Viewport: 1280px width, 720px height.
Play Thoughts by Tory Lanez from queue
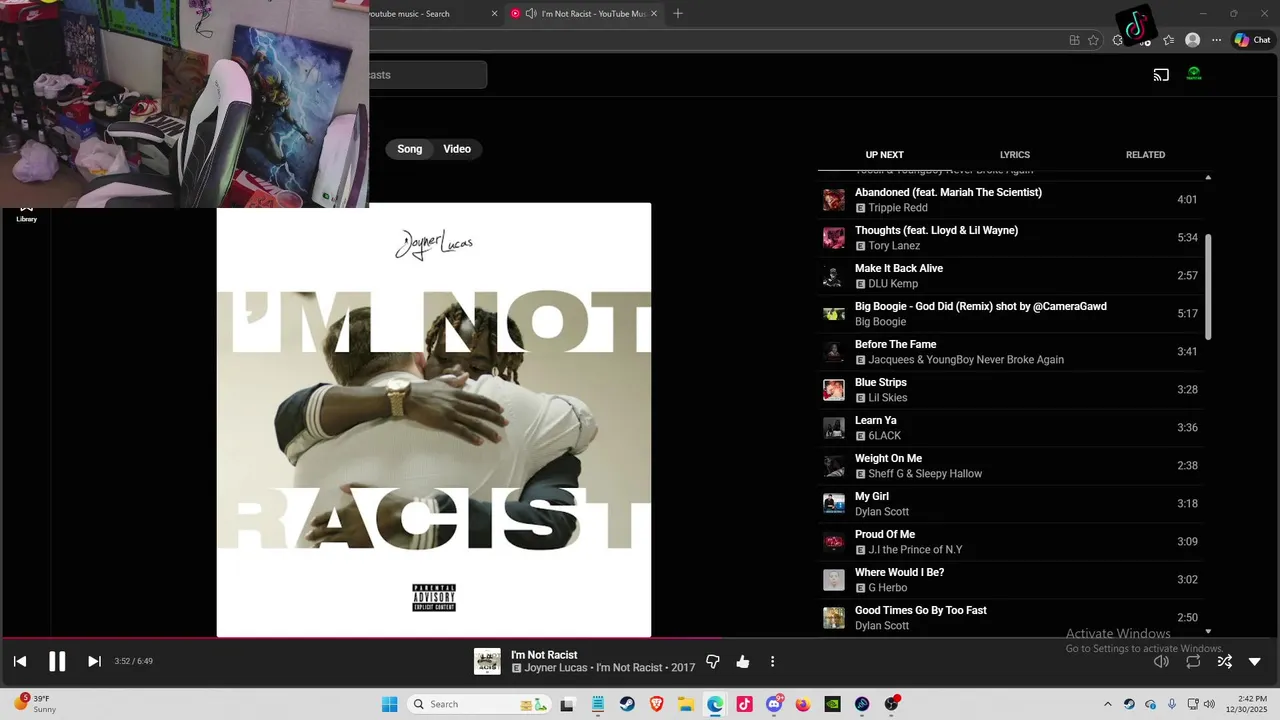pyautogui.click(x=1010, y=238)
